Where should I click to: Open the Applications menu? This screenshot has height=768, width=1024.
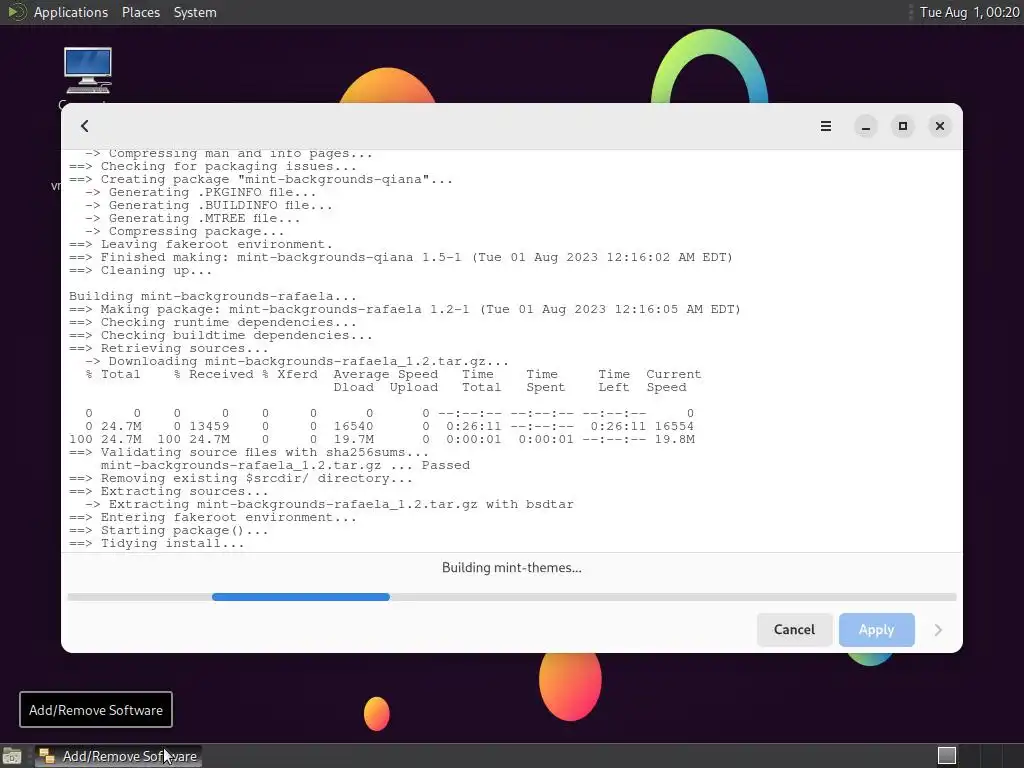(71, 12)
